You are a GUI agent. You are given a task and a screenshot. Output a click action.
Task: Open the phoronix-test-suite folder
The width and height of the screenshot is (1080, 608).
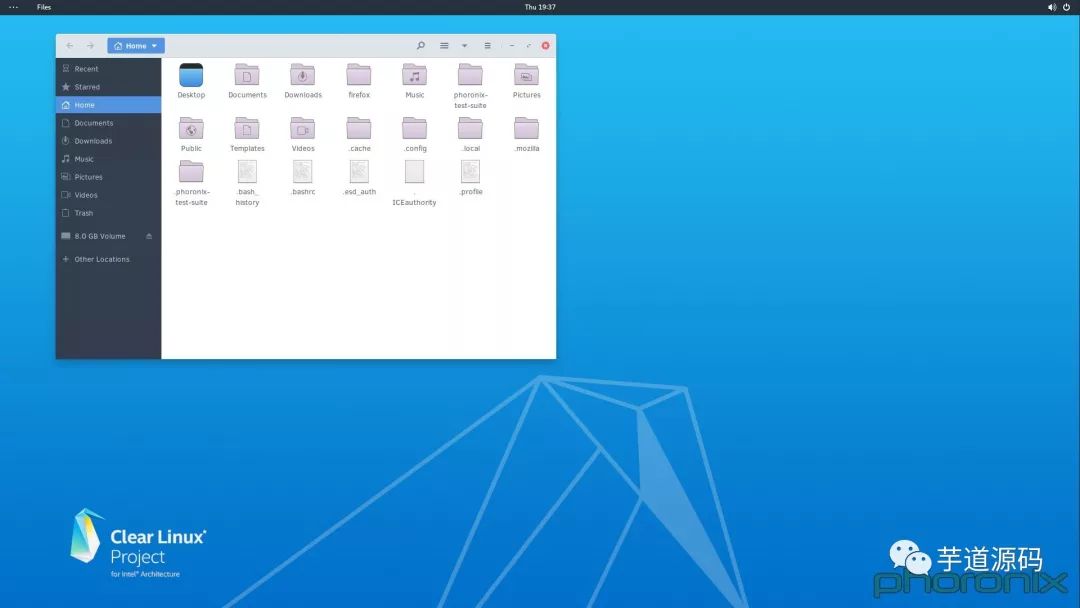pos(470,76)
